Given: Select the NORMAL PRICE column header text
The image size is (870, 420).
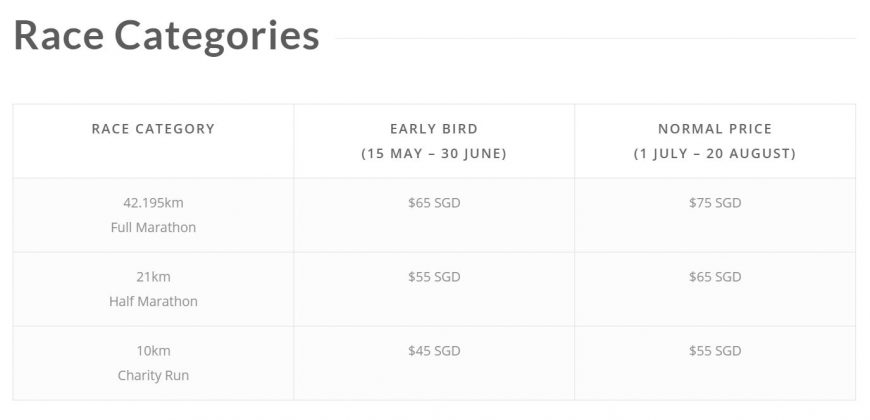Looking at the screenshot, I should point(715,129).
